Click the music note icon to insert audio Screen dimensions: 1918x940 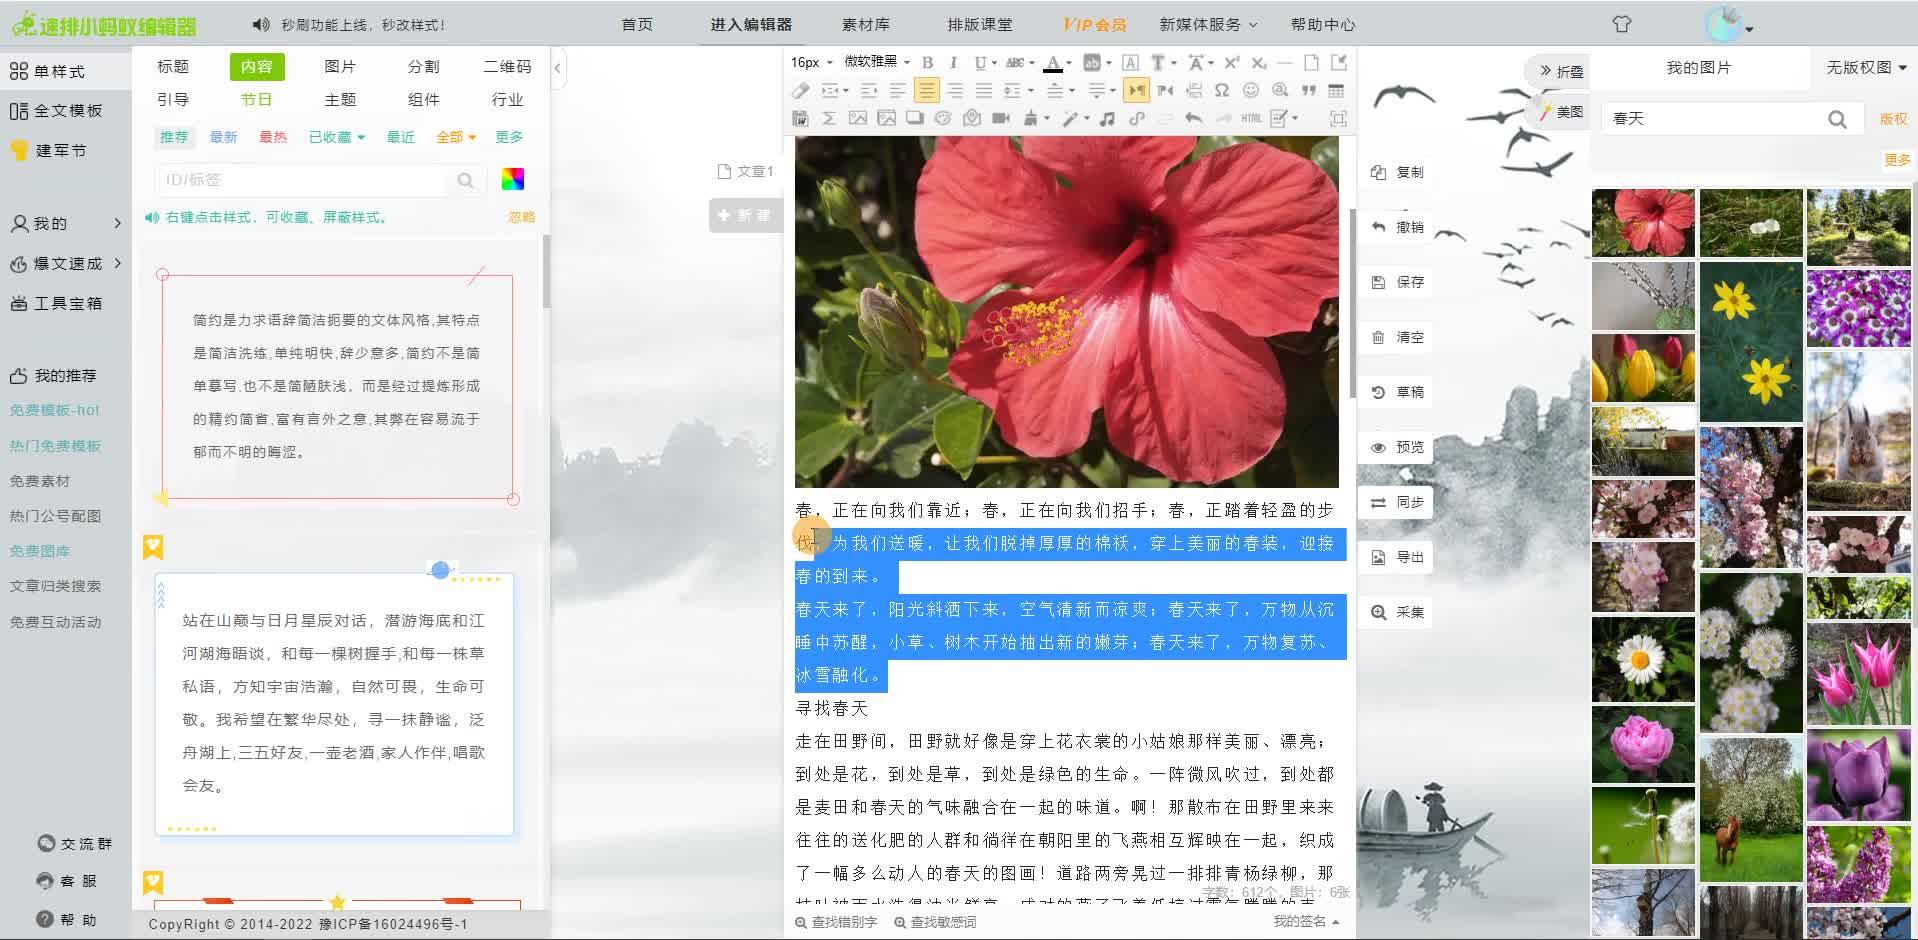[x=1107, y=119]
